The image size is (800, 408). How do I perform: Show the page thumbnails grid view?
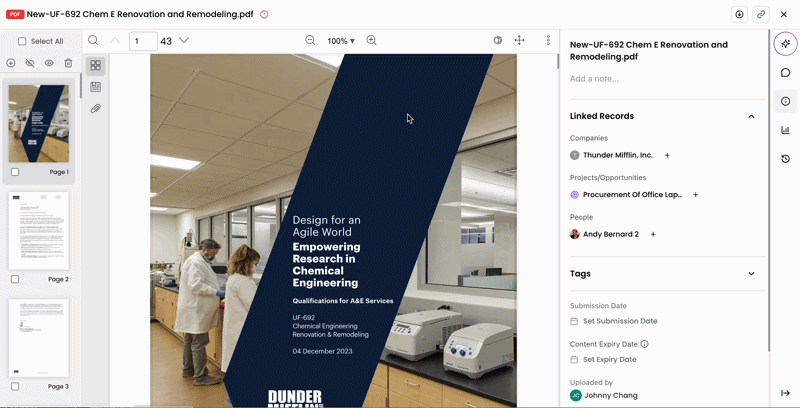pos(95,65)
